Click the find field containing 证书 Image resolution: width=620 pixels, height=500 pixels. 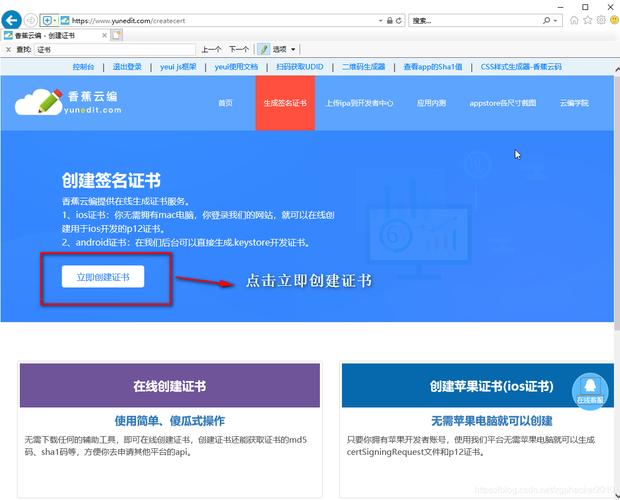pyautogui.click(x=115, y=49)
